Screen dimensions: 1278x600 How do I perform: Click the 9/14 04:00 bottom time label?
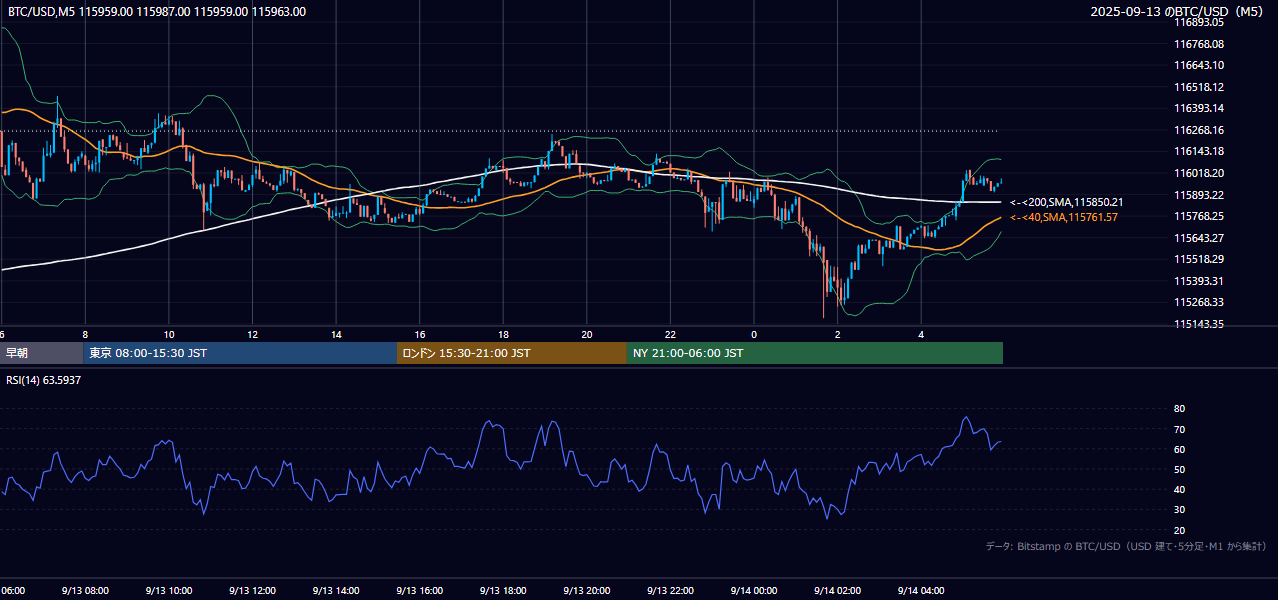(921, 591)
